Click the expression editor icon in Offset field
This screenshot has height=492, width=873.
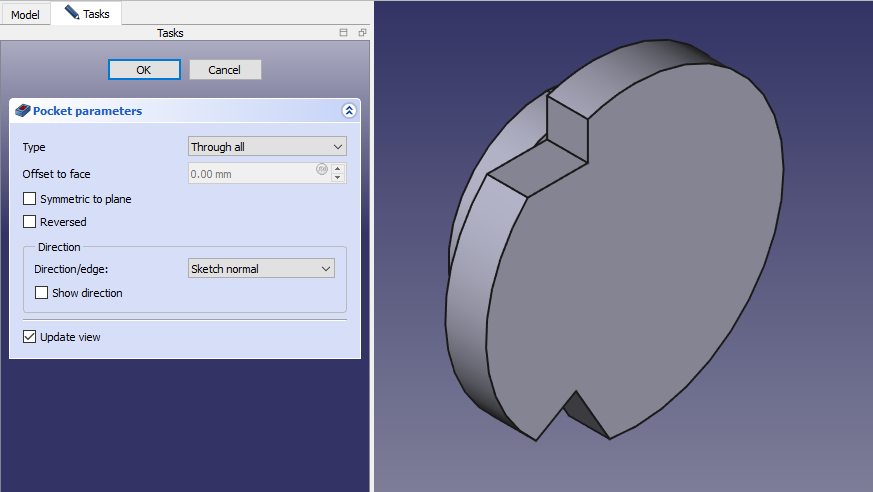click(322, 169)
